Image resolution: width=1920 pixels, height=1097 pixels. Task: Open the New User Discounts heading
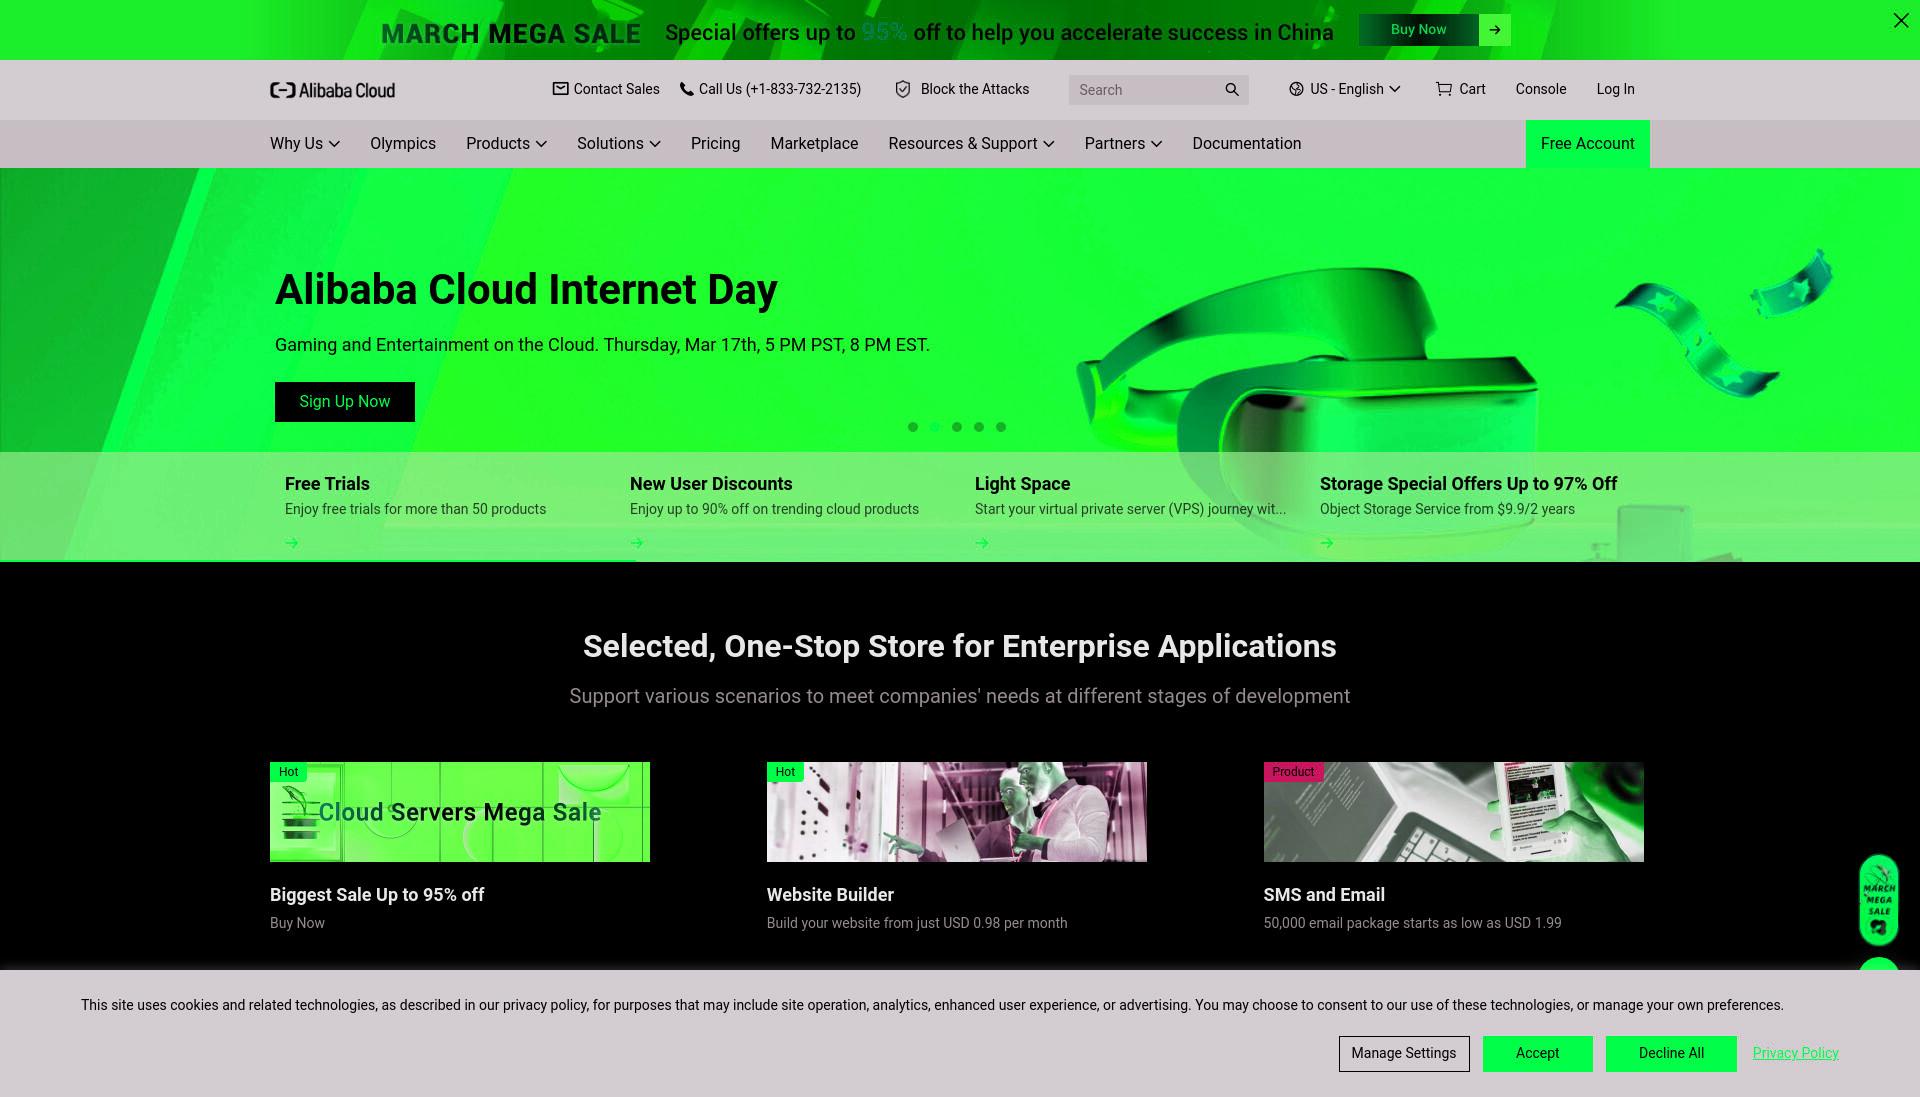[711, 484]
